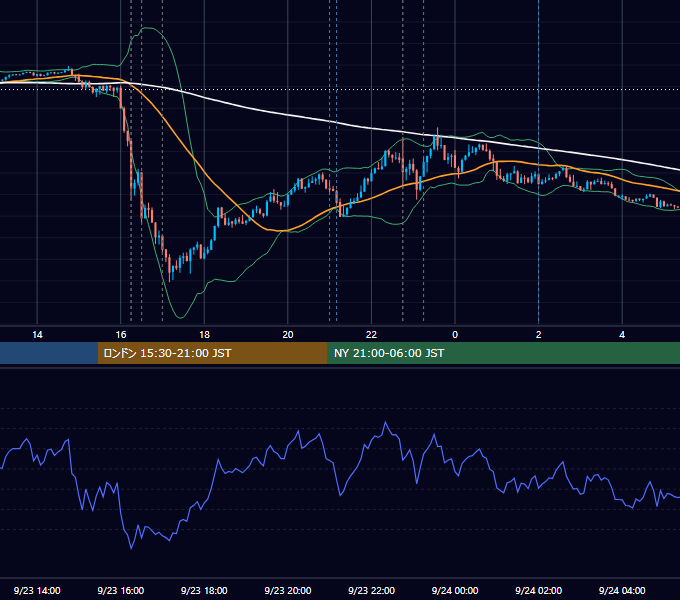Click the 9/23 22:00 time label

pos(371,590)
